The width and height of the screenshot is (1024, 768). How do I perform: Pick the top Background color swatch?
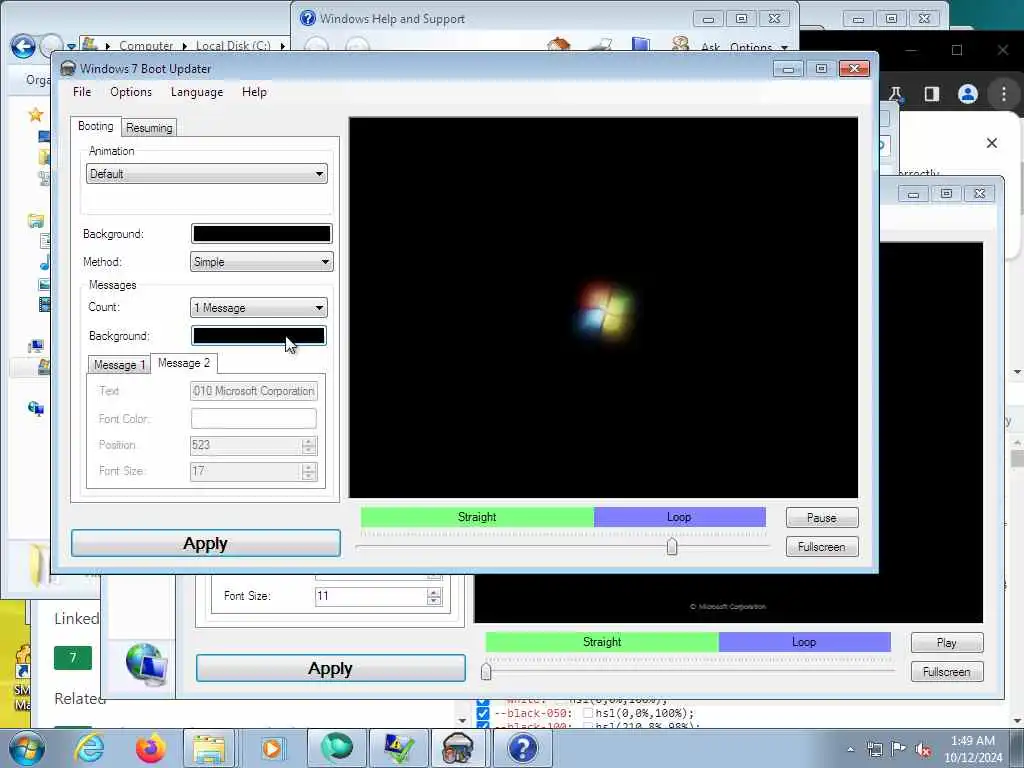point(262,234)
